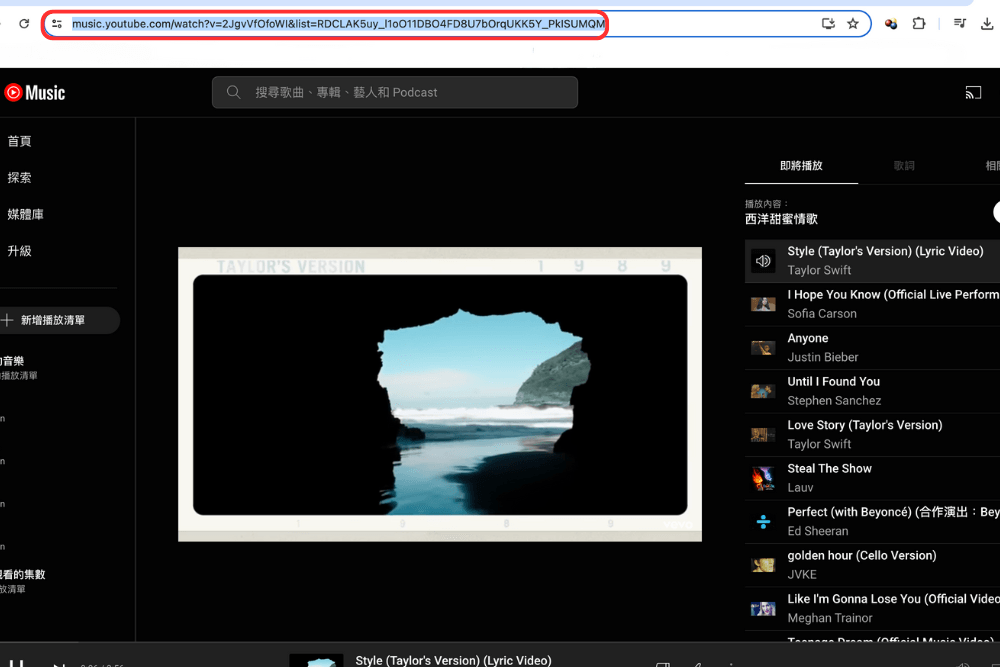
Task: Select queue title "Style (Taylor's Version) (Lyric Video)"
Action: click(x=885, y=251)
